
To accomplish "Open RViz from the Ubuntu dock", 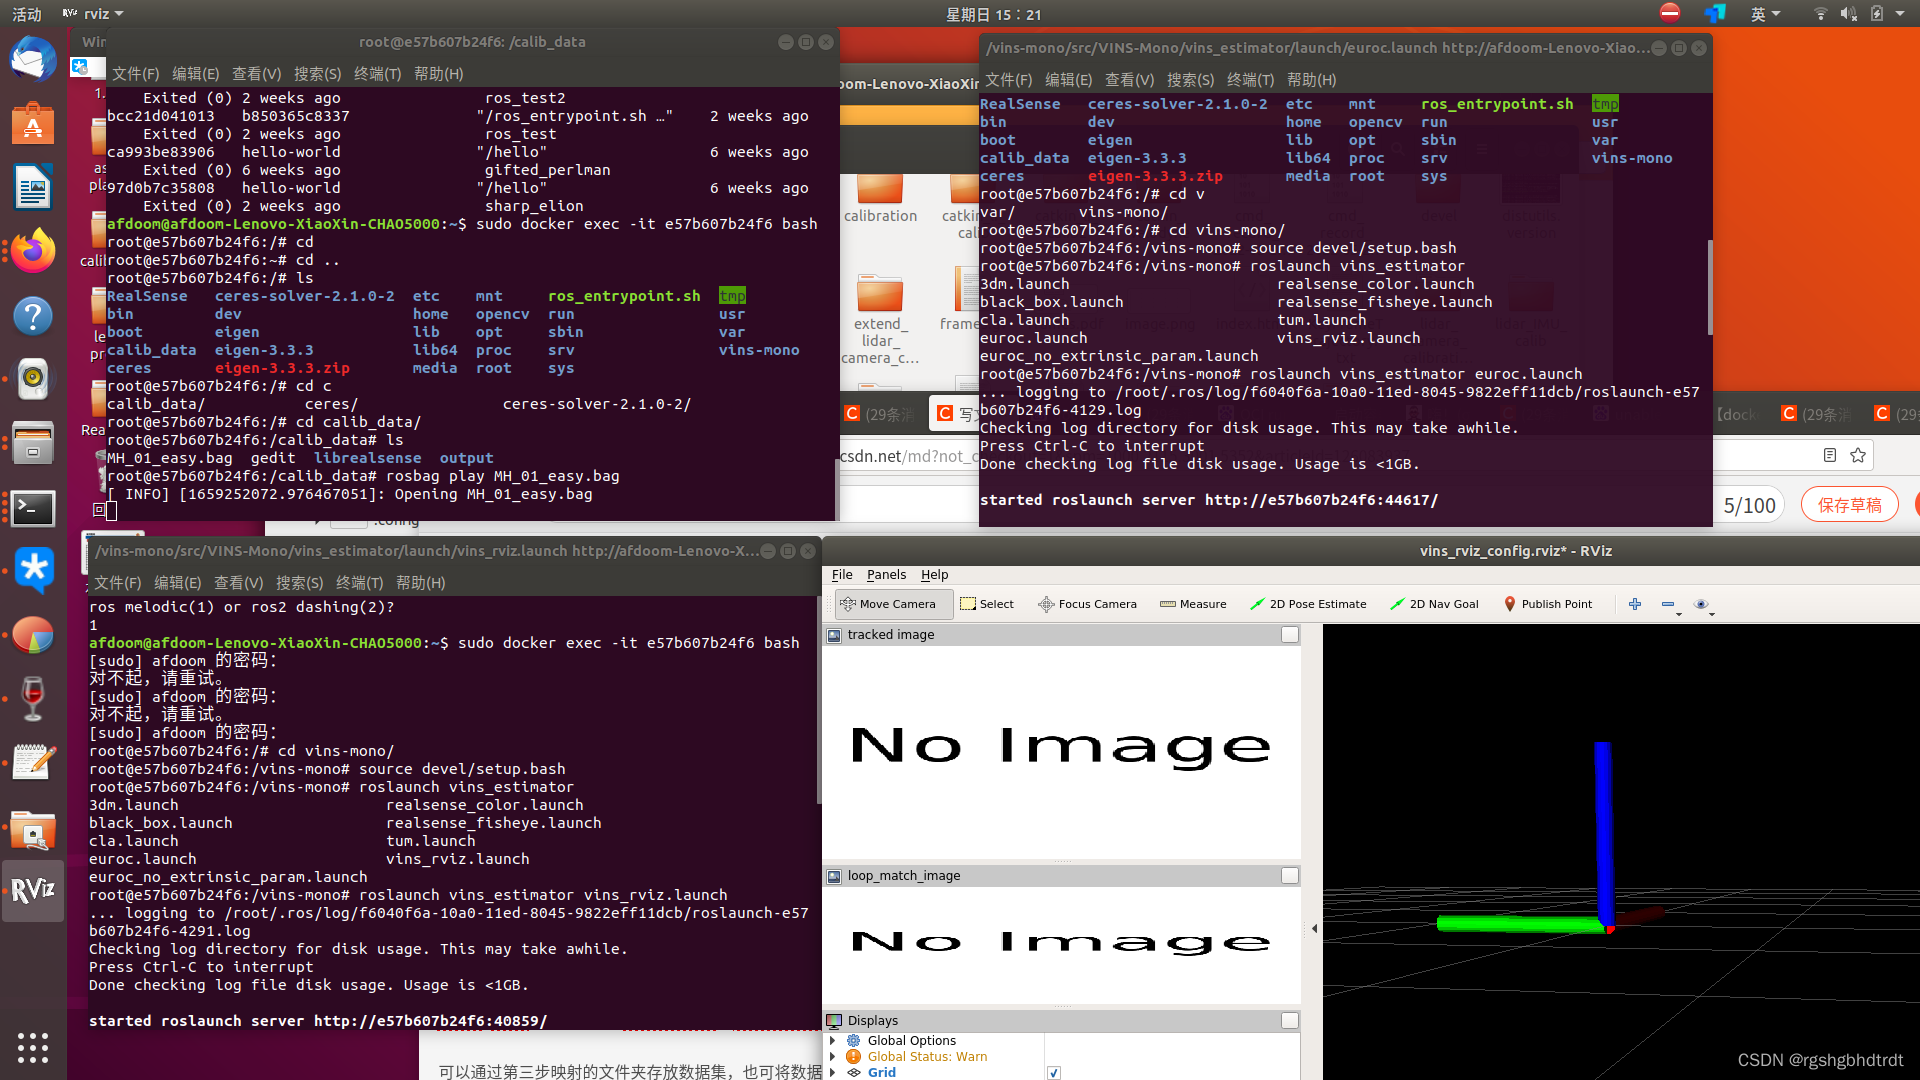I will tap(33, 891).
